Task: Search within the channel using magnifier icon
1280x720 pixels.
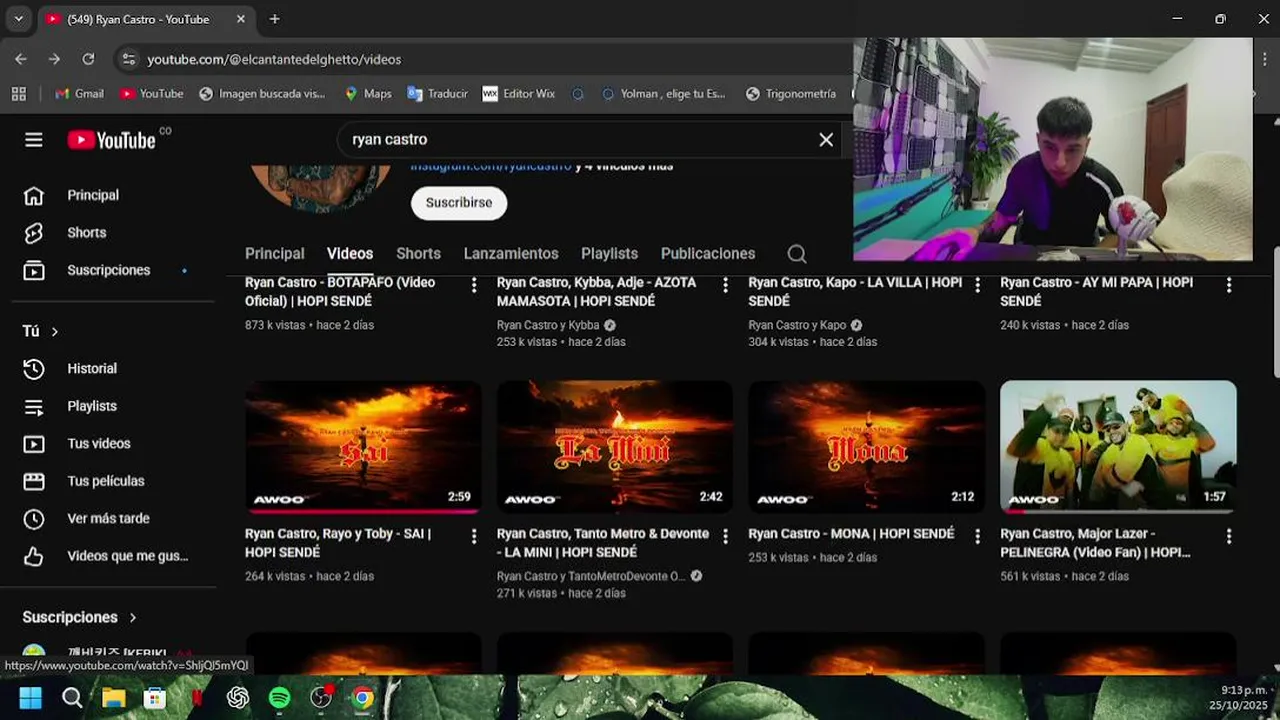Action: pos(797,254)
